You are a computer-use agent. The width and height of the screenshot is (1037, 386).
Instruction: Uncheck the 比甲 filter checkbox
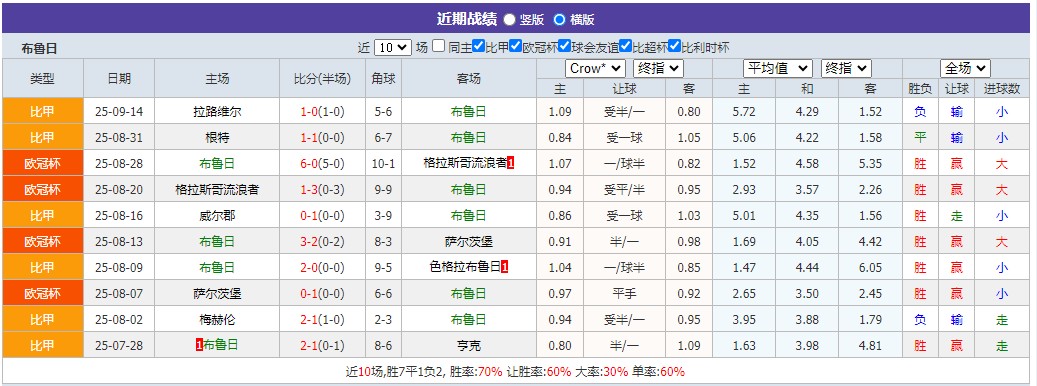(x=479, y=46)
